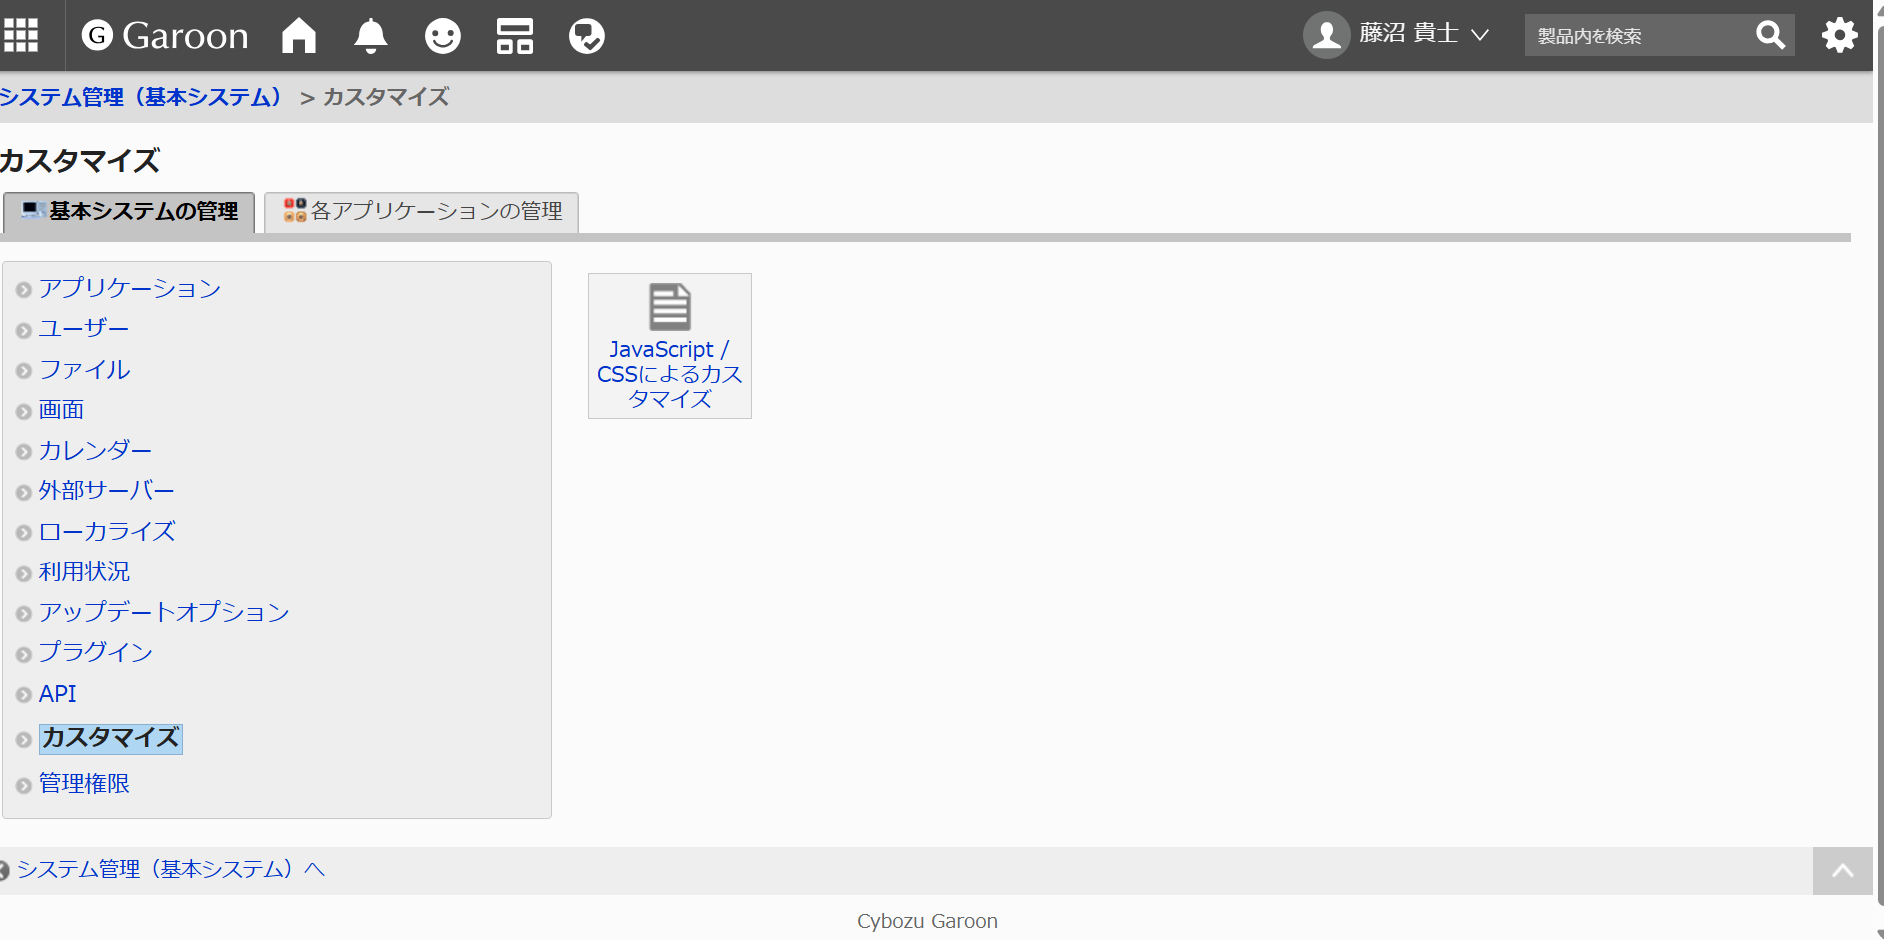Click the Garoon logo
Image resolution: width=1884 pixels, height=940 pixels.
[165, 36]
